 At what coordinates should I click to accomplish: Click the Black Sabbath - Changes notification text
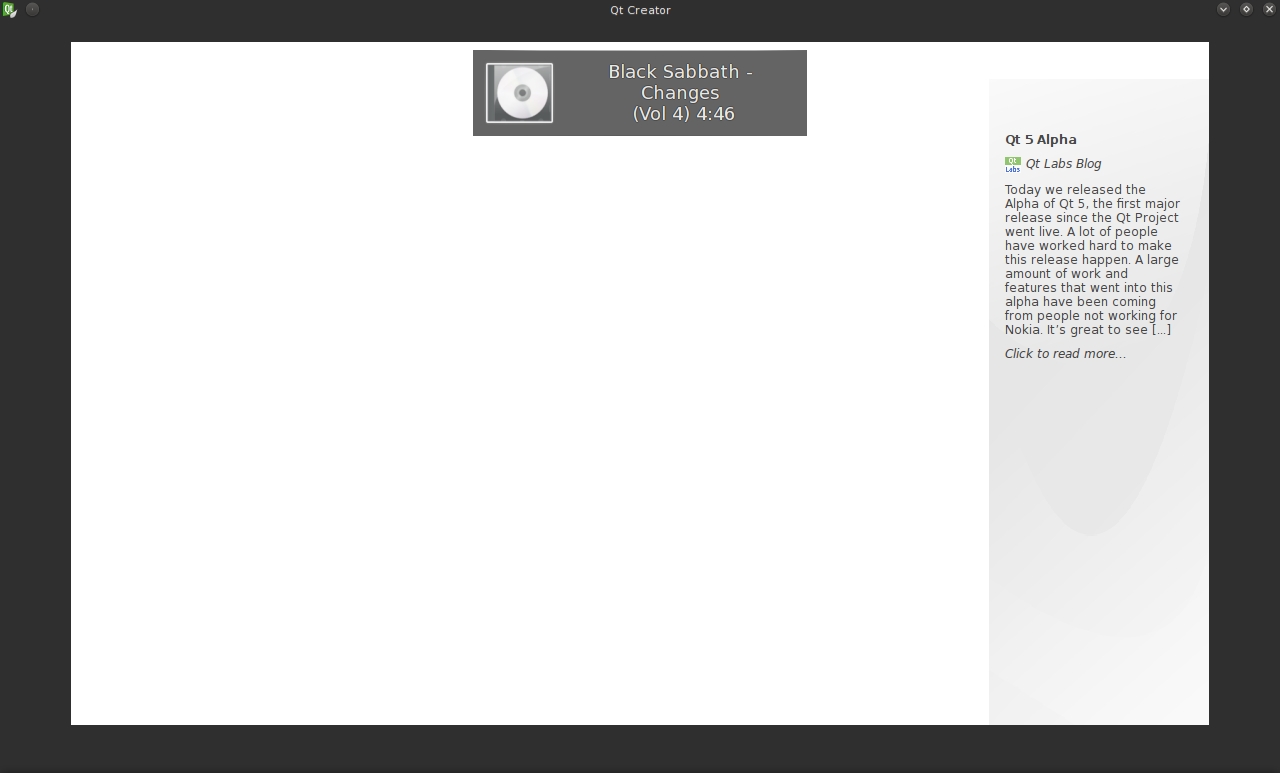680,93
